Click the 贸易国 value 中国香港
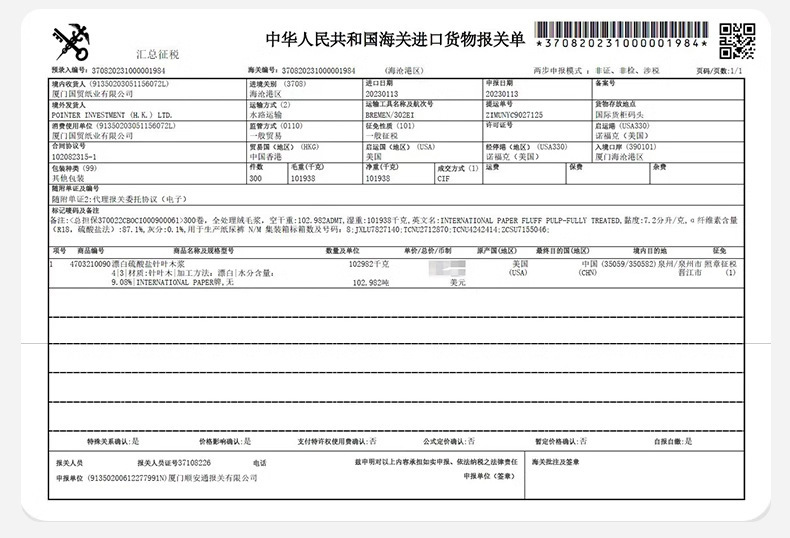The height and width of the screenshot is (538, 790). [x=266, y=157]
